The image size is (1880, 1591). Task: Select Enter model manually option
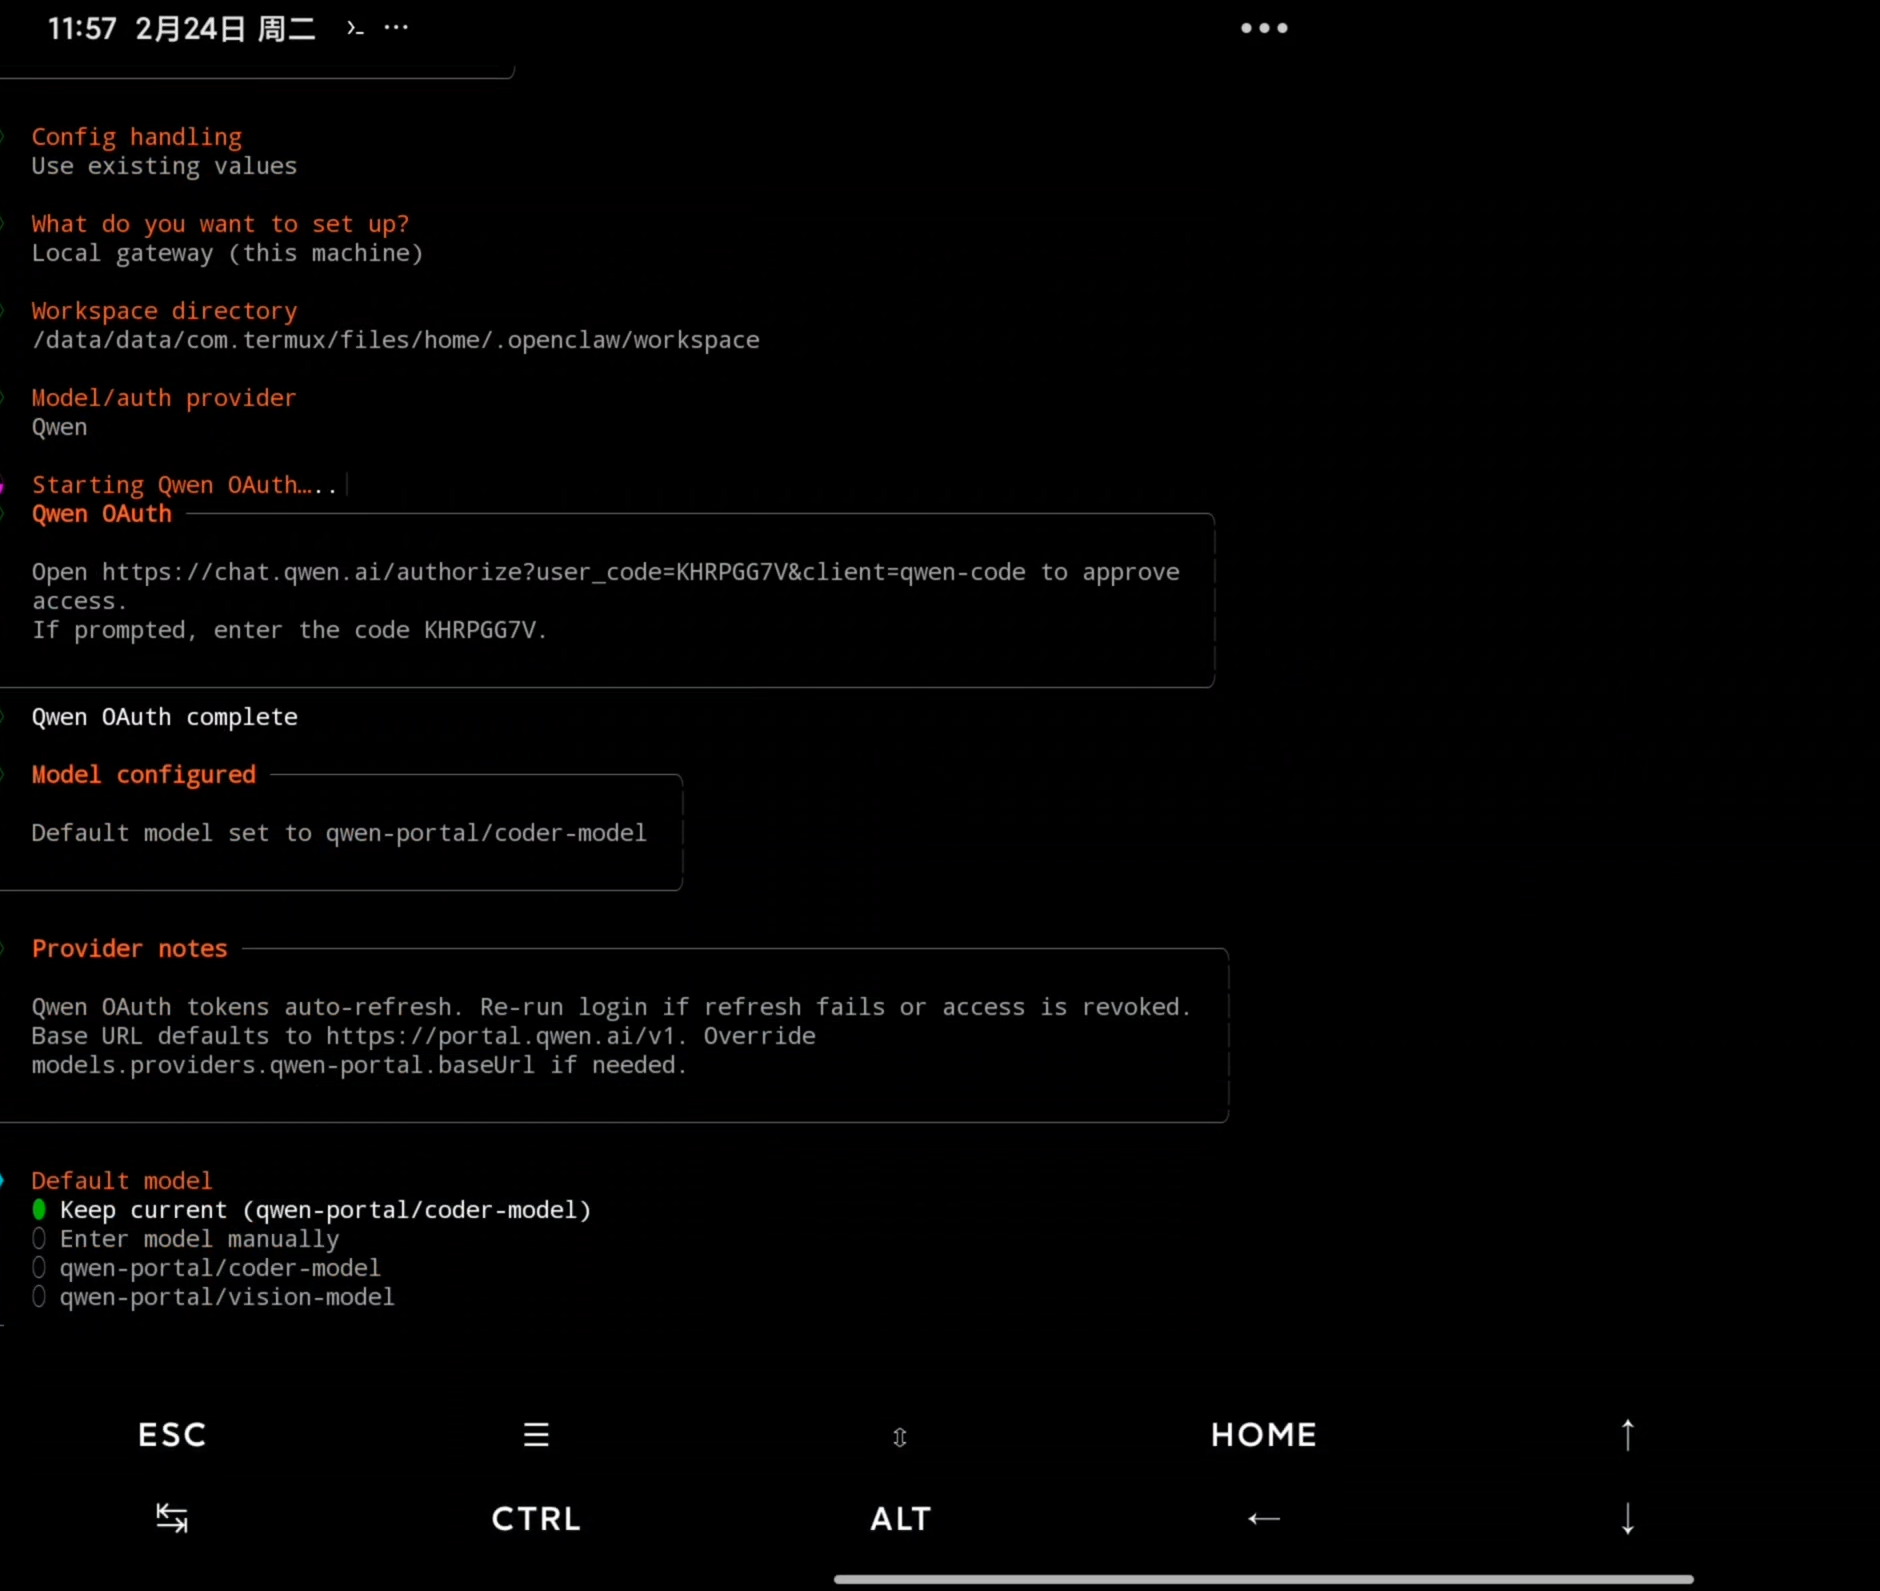click(198, 1239)
